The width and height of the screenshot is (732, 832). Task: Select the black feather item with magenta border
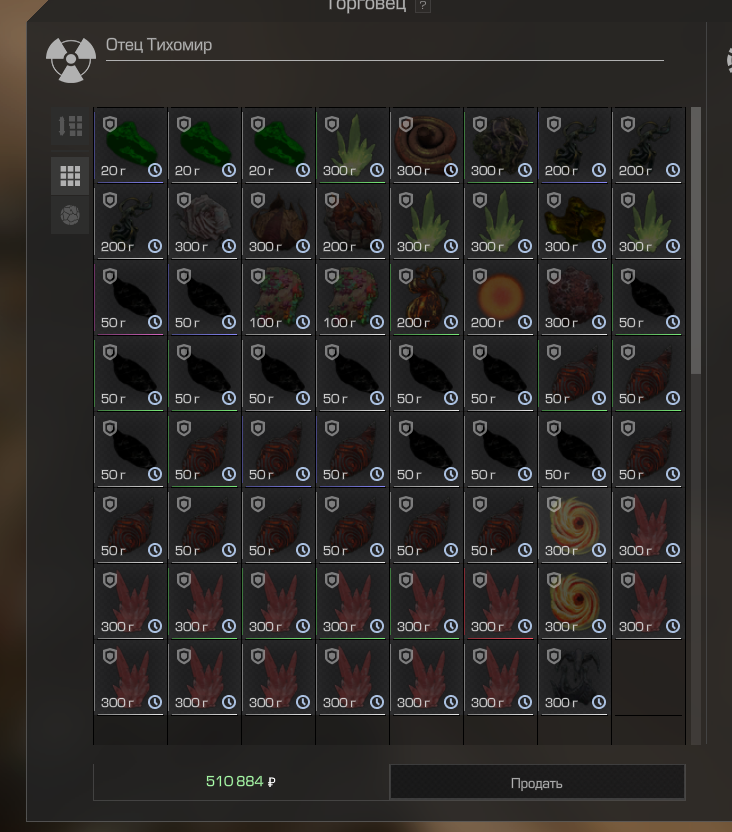pos(130,297)
